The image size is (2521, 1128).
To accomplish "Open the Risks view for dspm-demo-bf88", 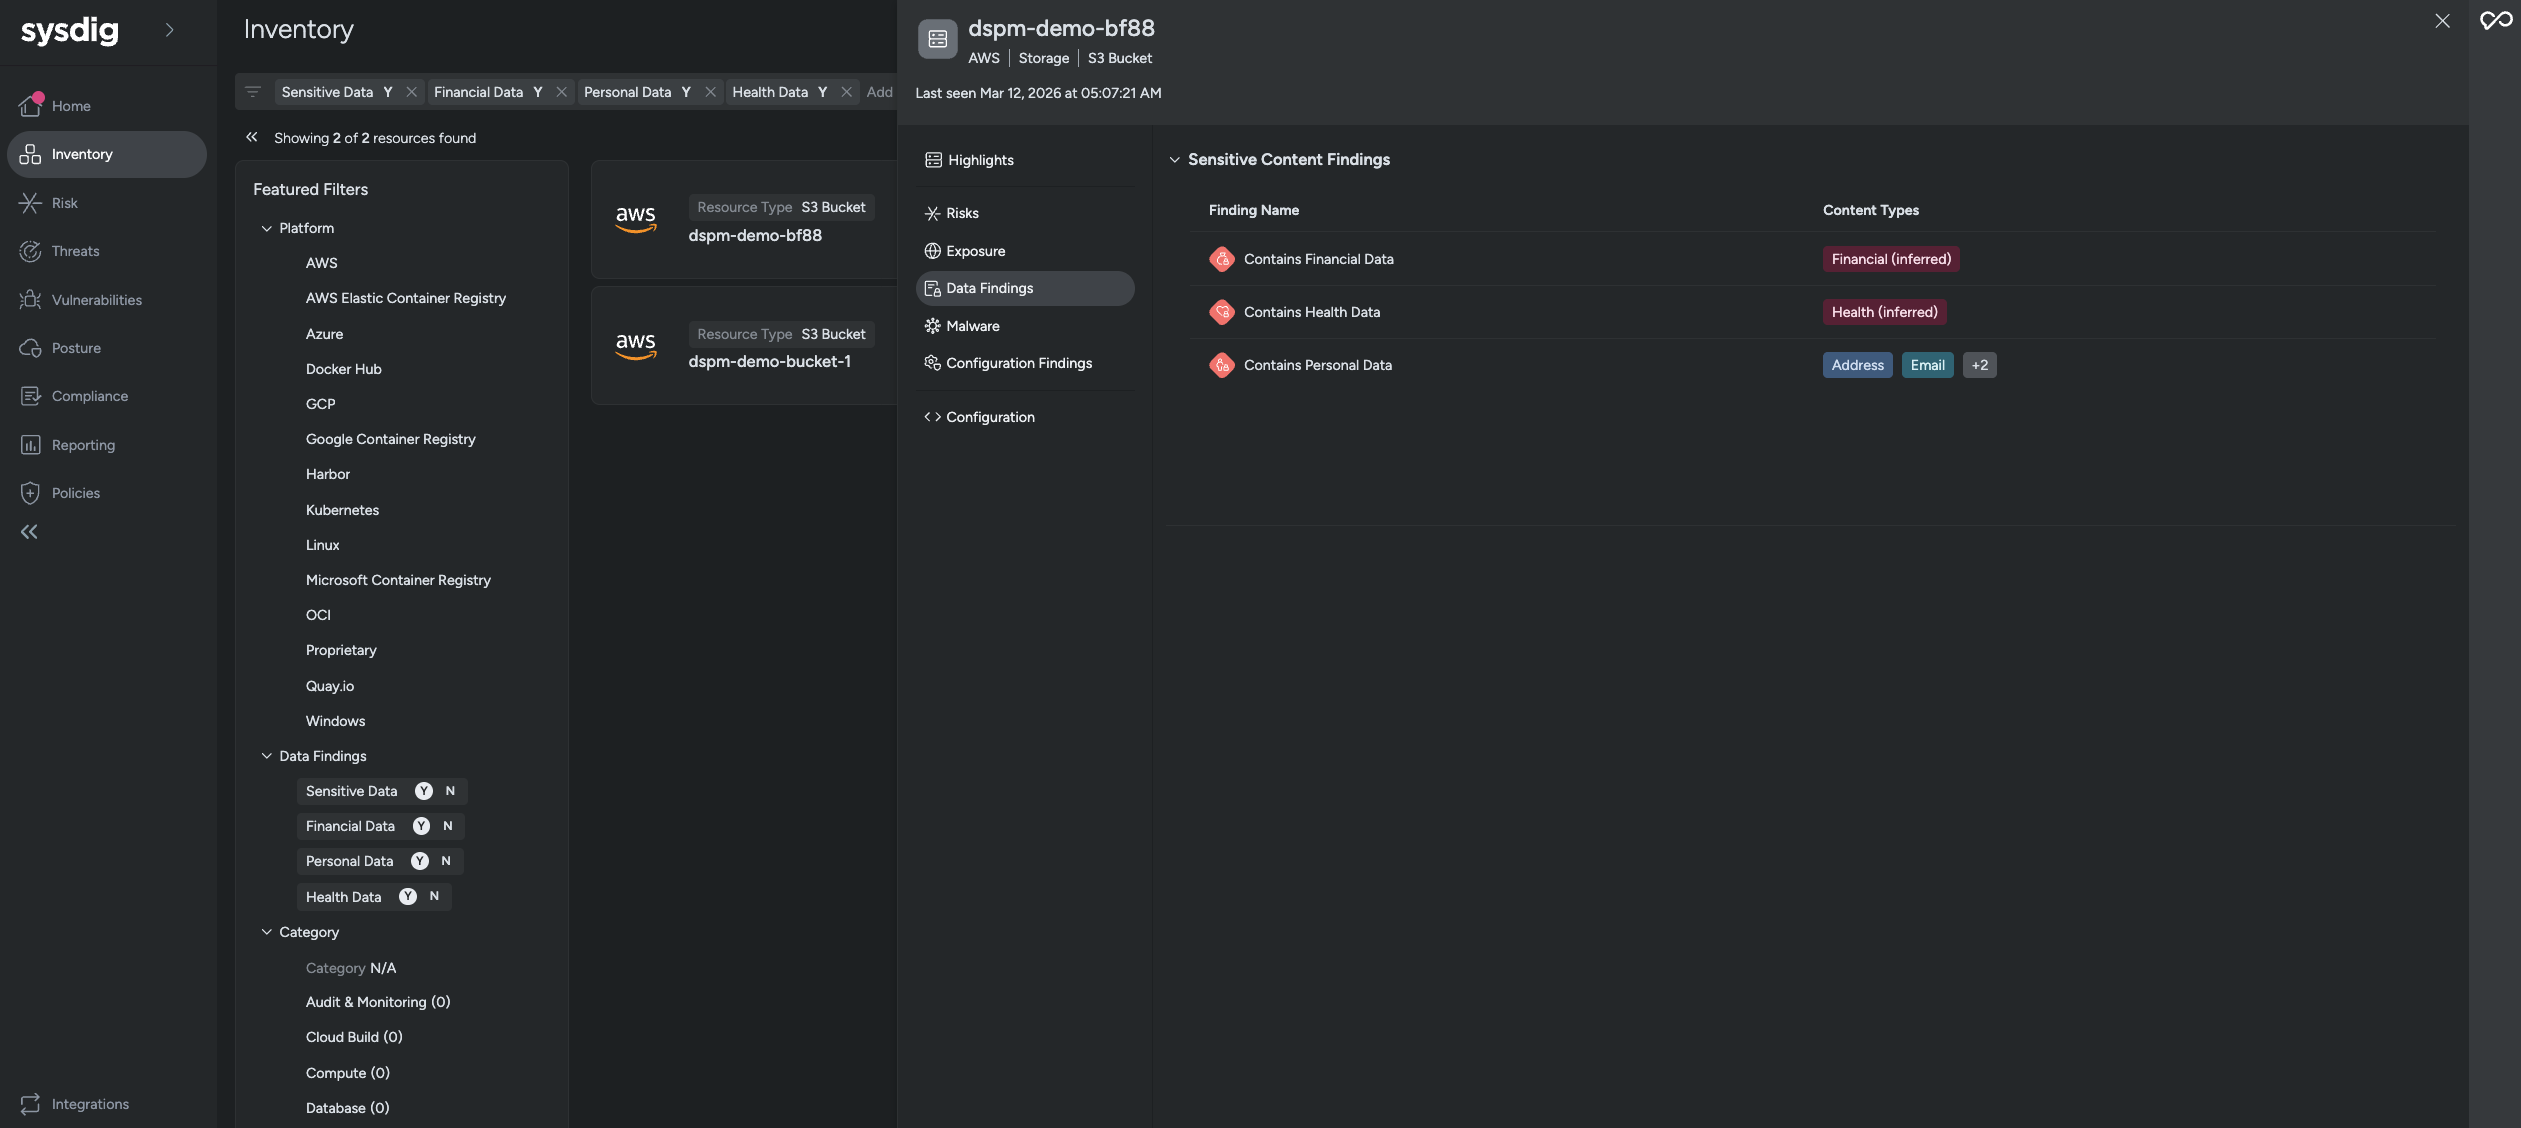I will tap(962, 212).
